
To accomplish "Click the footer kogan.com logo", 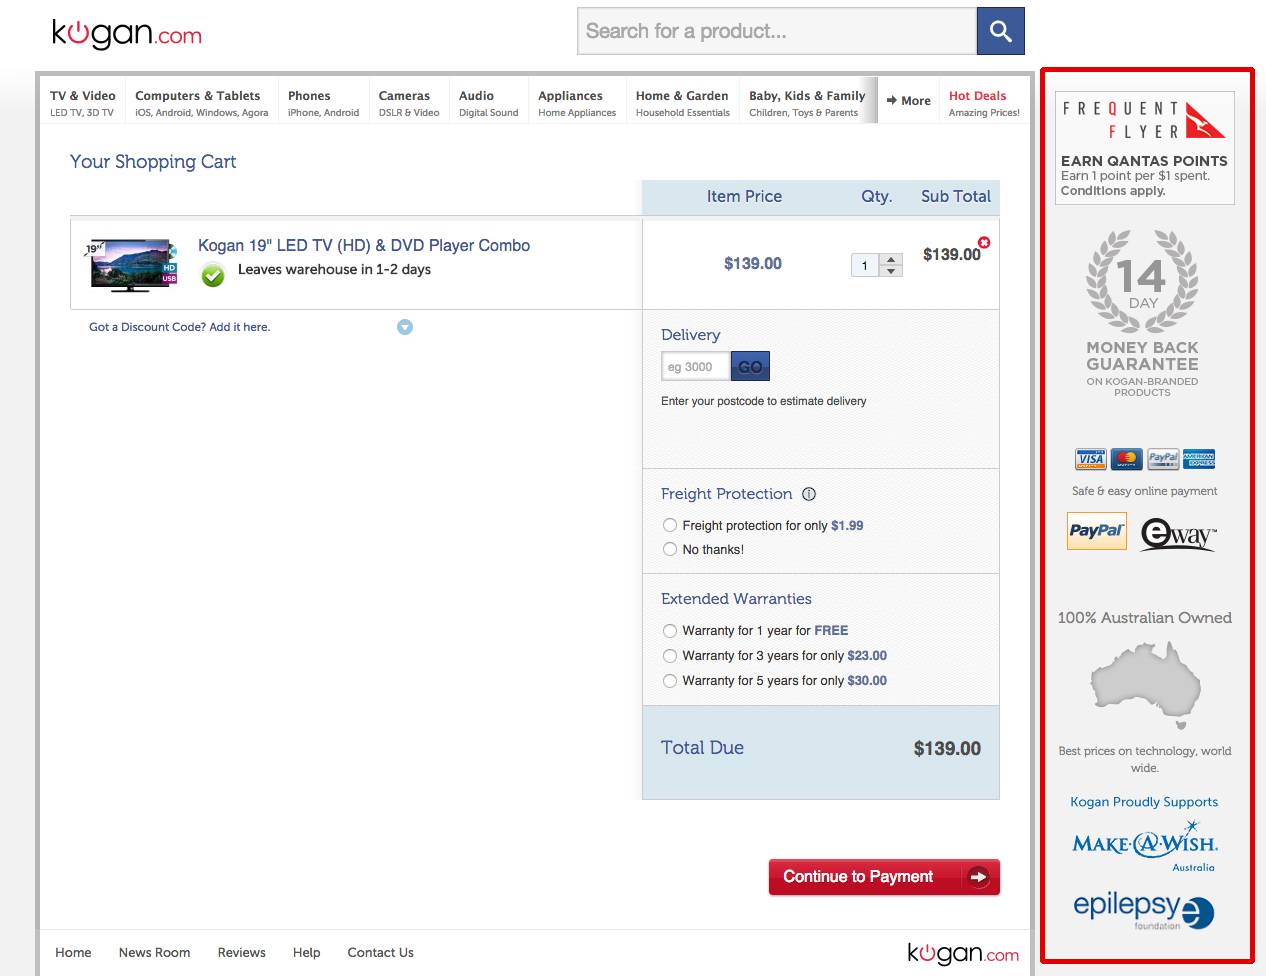I will tap(963, 953).
